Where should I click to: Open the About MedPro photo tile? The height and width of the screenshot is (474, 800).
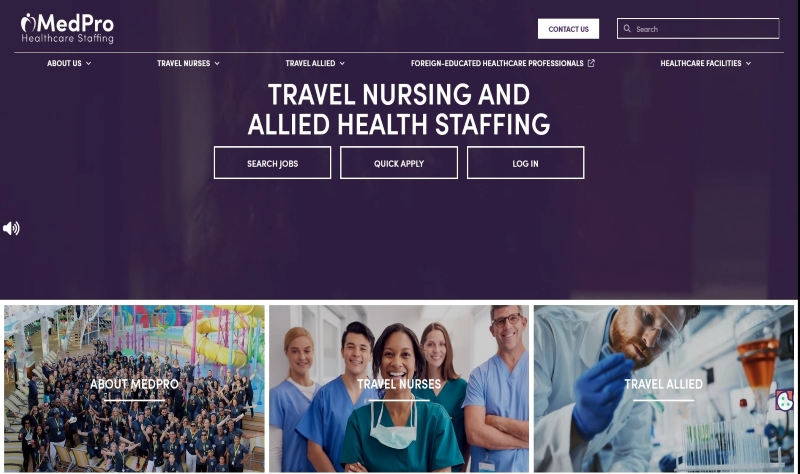[x=134, y=388]
